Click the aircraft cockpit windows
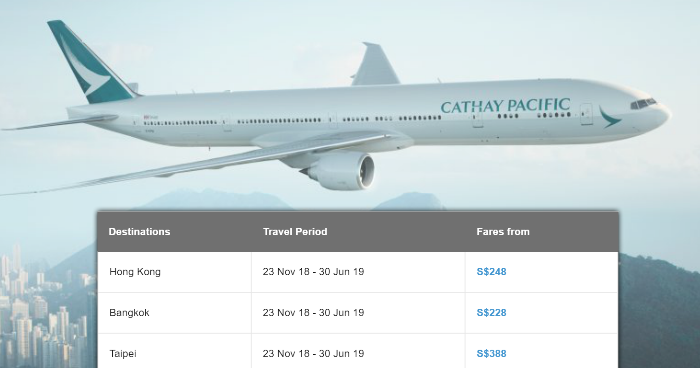Viewport: 700px width, 368px height. [643, 104]
